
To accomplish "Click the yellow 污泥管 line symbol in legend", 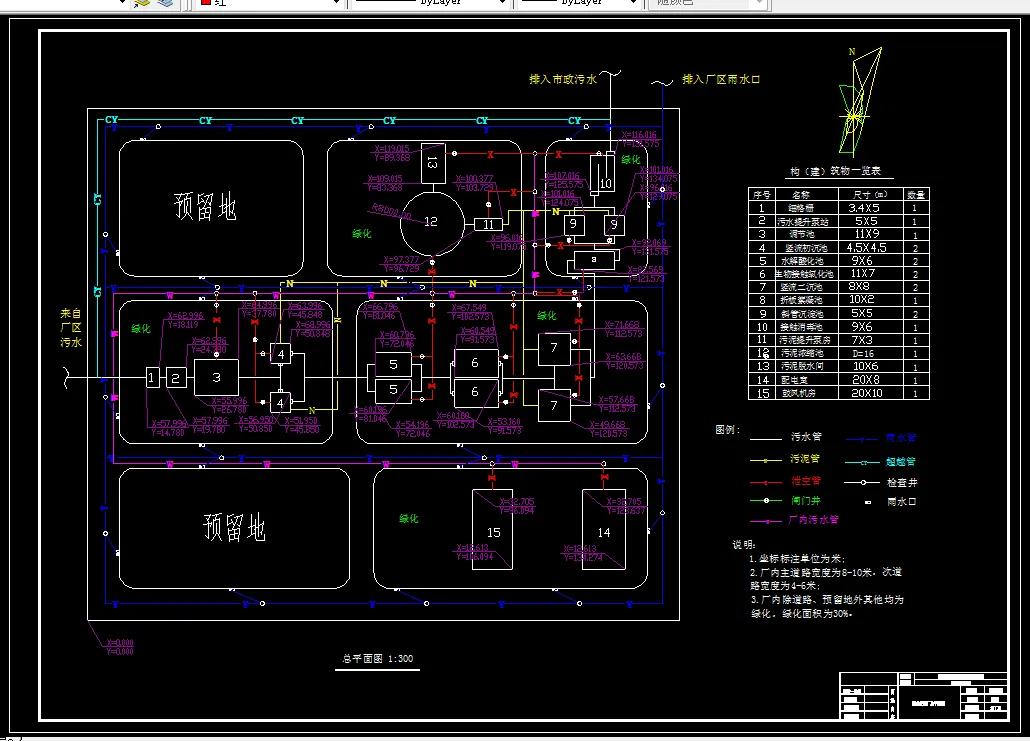I will (765, 461).
